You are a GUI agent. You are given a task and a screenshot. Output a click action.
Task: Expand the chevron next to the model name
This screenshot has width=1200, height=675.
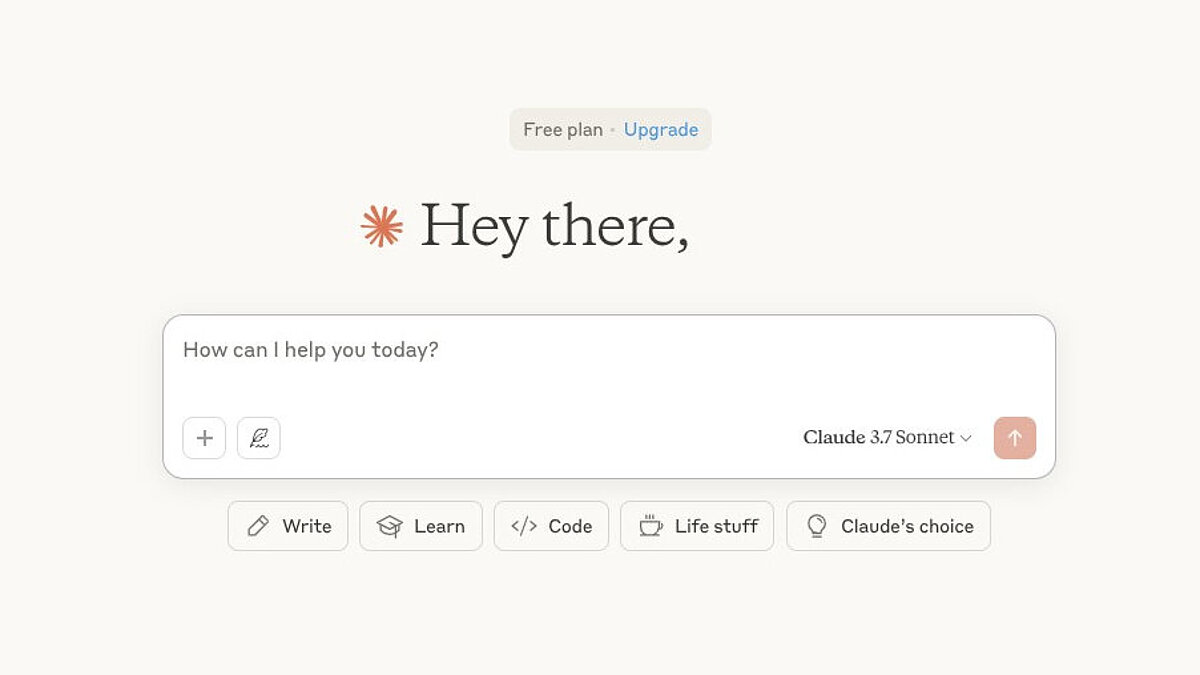coord(966,438)
